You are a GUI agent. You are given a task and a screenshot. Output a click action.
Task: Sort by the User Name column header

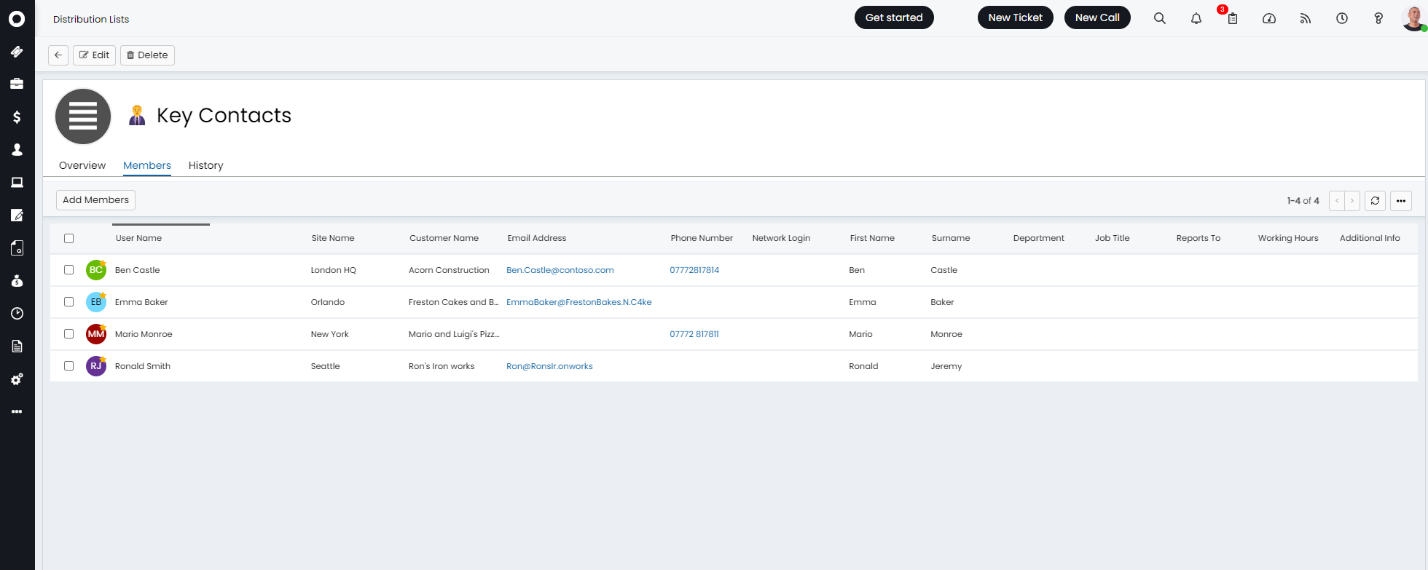pyautogui.click(x=138, y=238)
